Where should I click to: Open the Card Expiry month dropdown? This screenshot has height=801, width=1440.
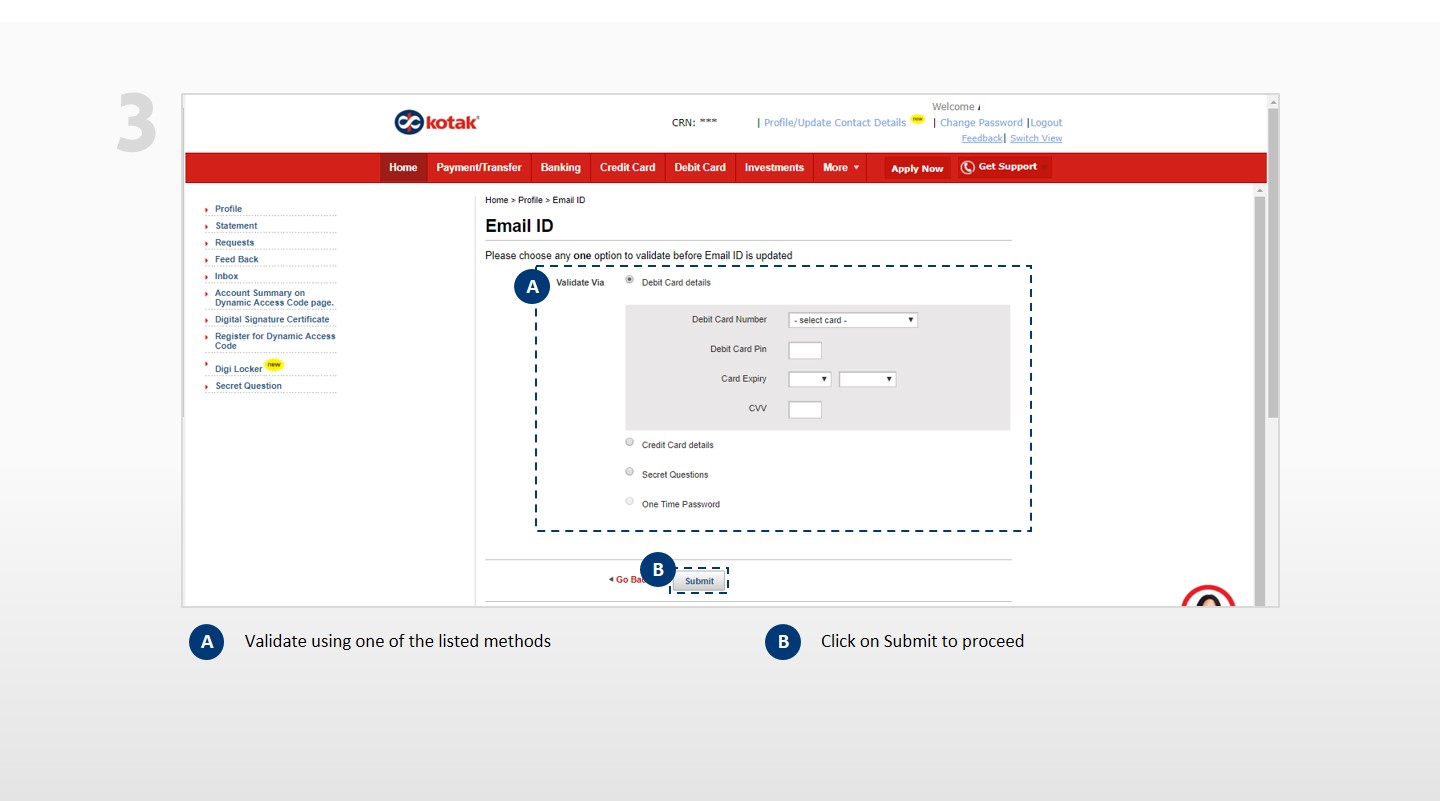[809, 380]
